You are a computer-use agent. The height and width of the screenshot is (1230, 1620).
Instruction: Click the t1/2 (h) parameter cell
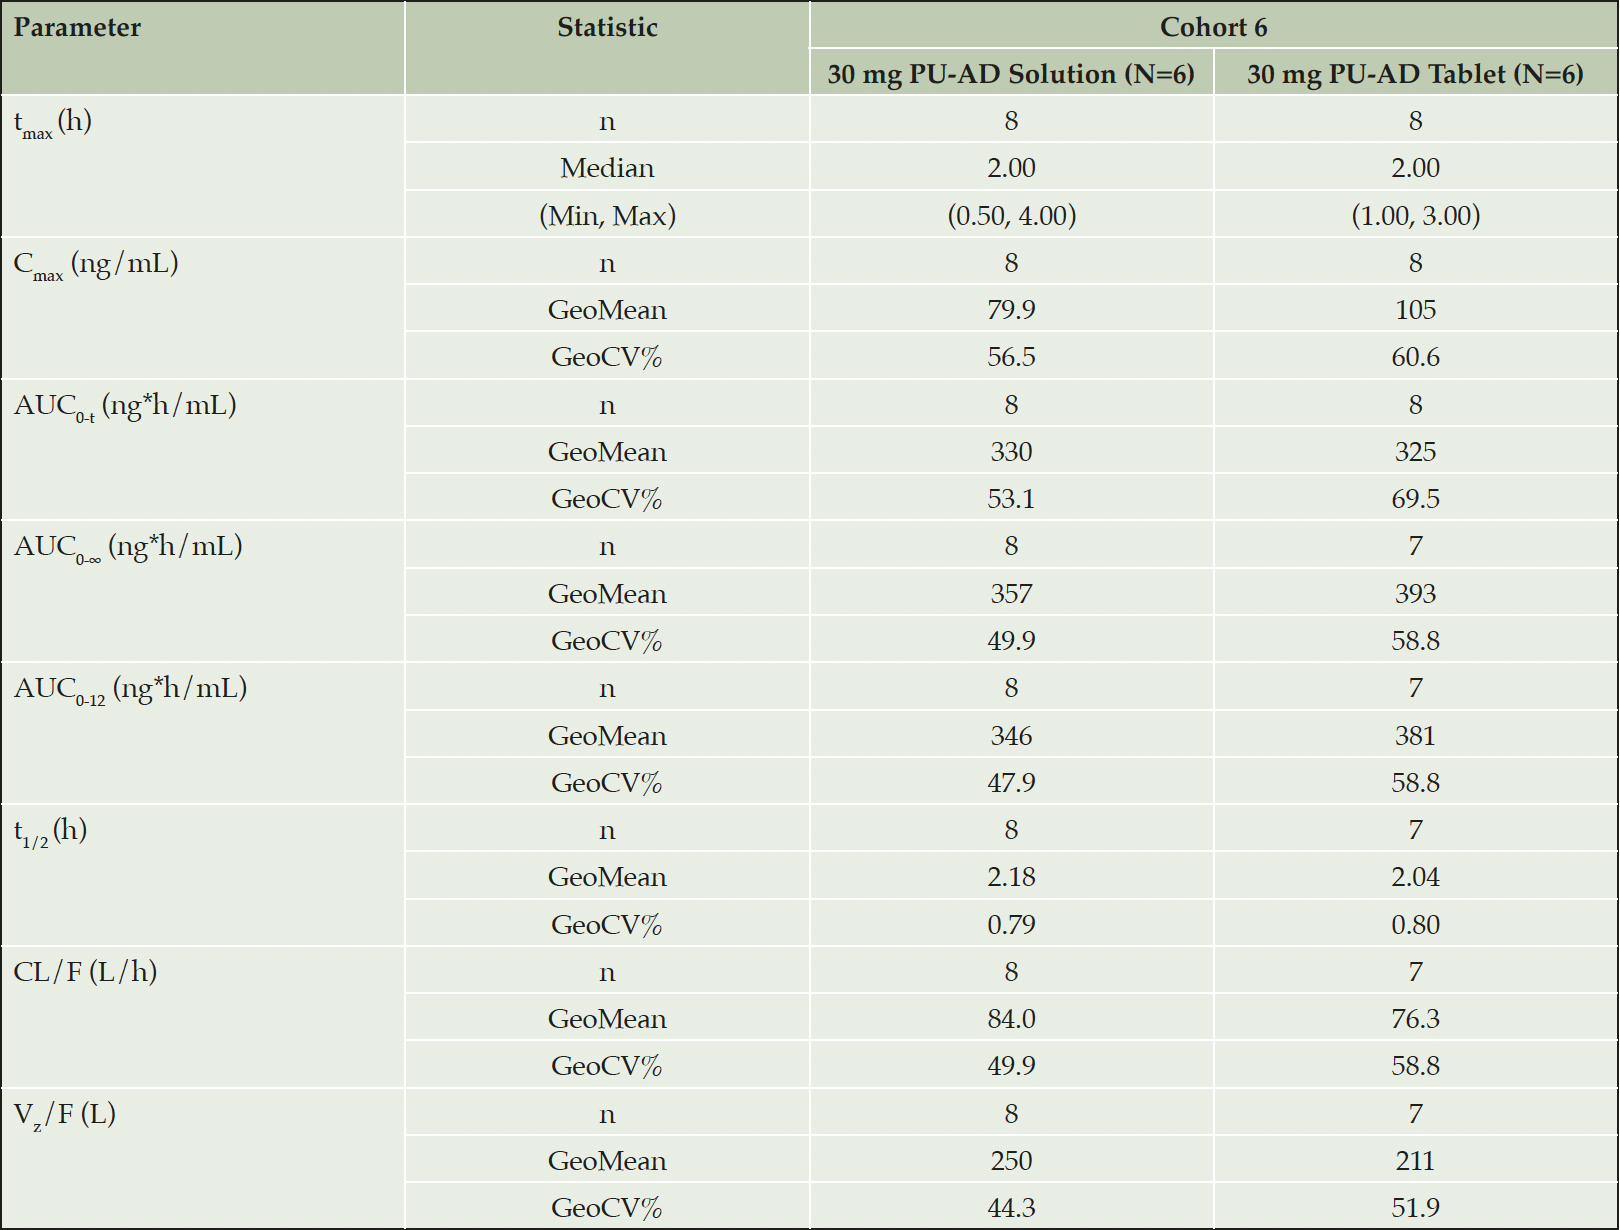[203, 875]
